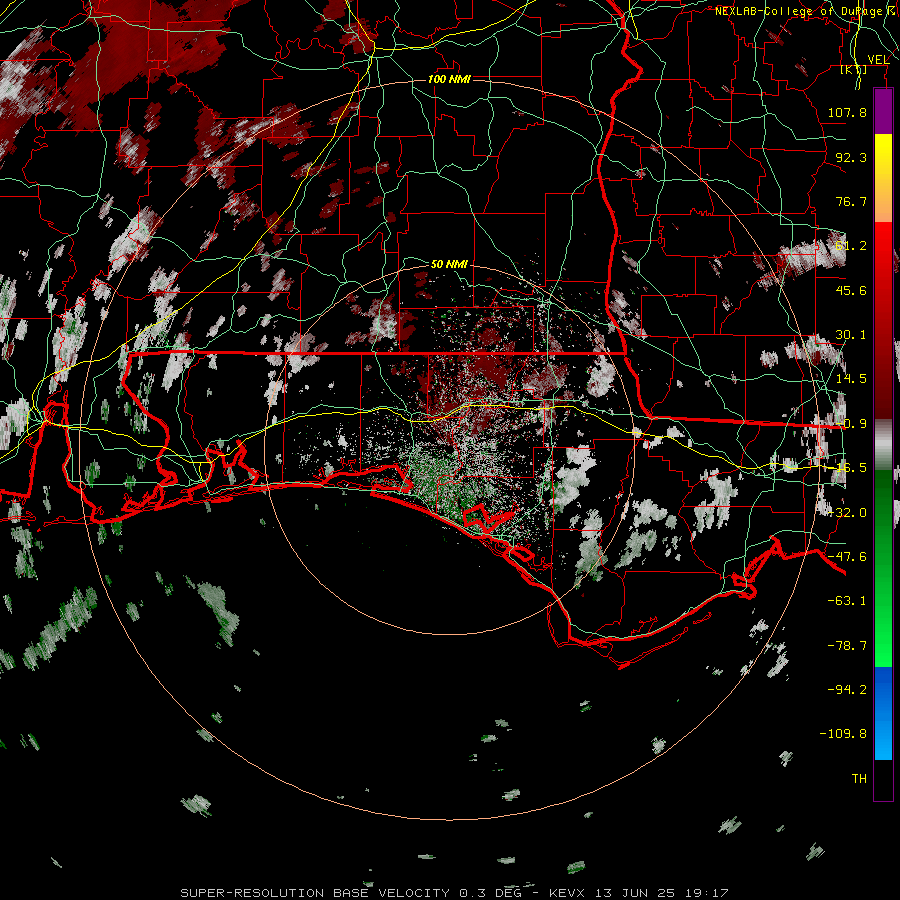Screen dimensions: 900x900
Task: Click the VEL legend title
Action: click(878, 60)
